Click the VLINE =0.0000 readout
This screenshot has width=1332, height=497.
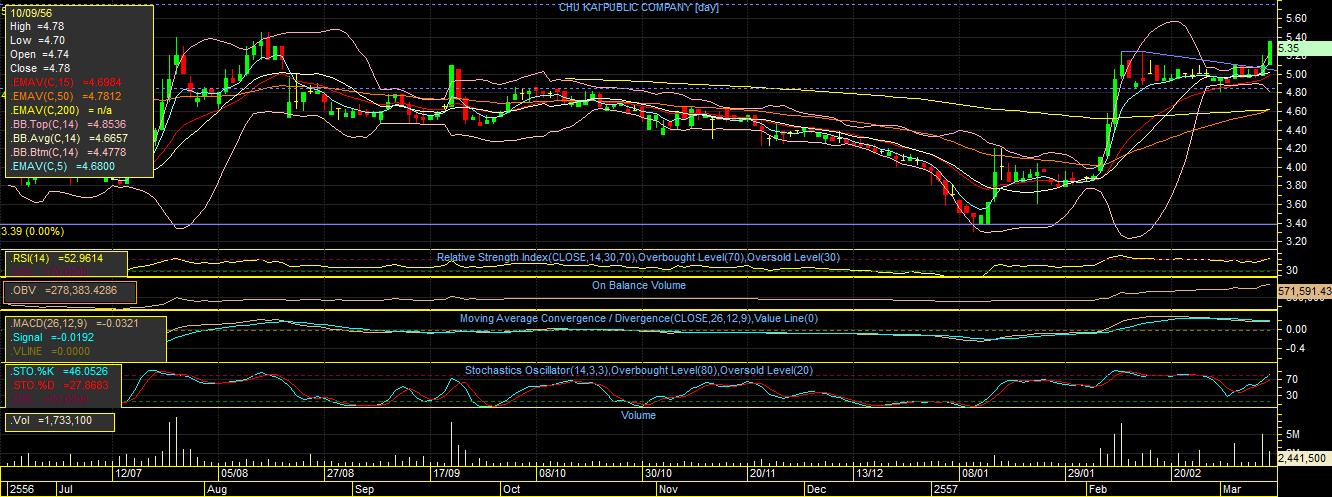pyautogui.click(x=52, y=352)
